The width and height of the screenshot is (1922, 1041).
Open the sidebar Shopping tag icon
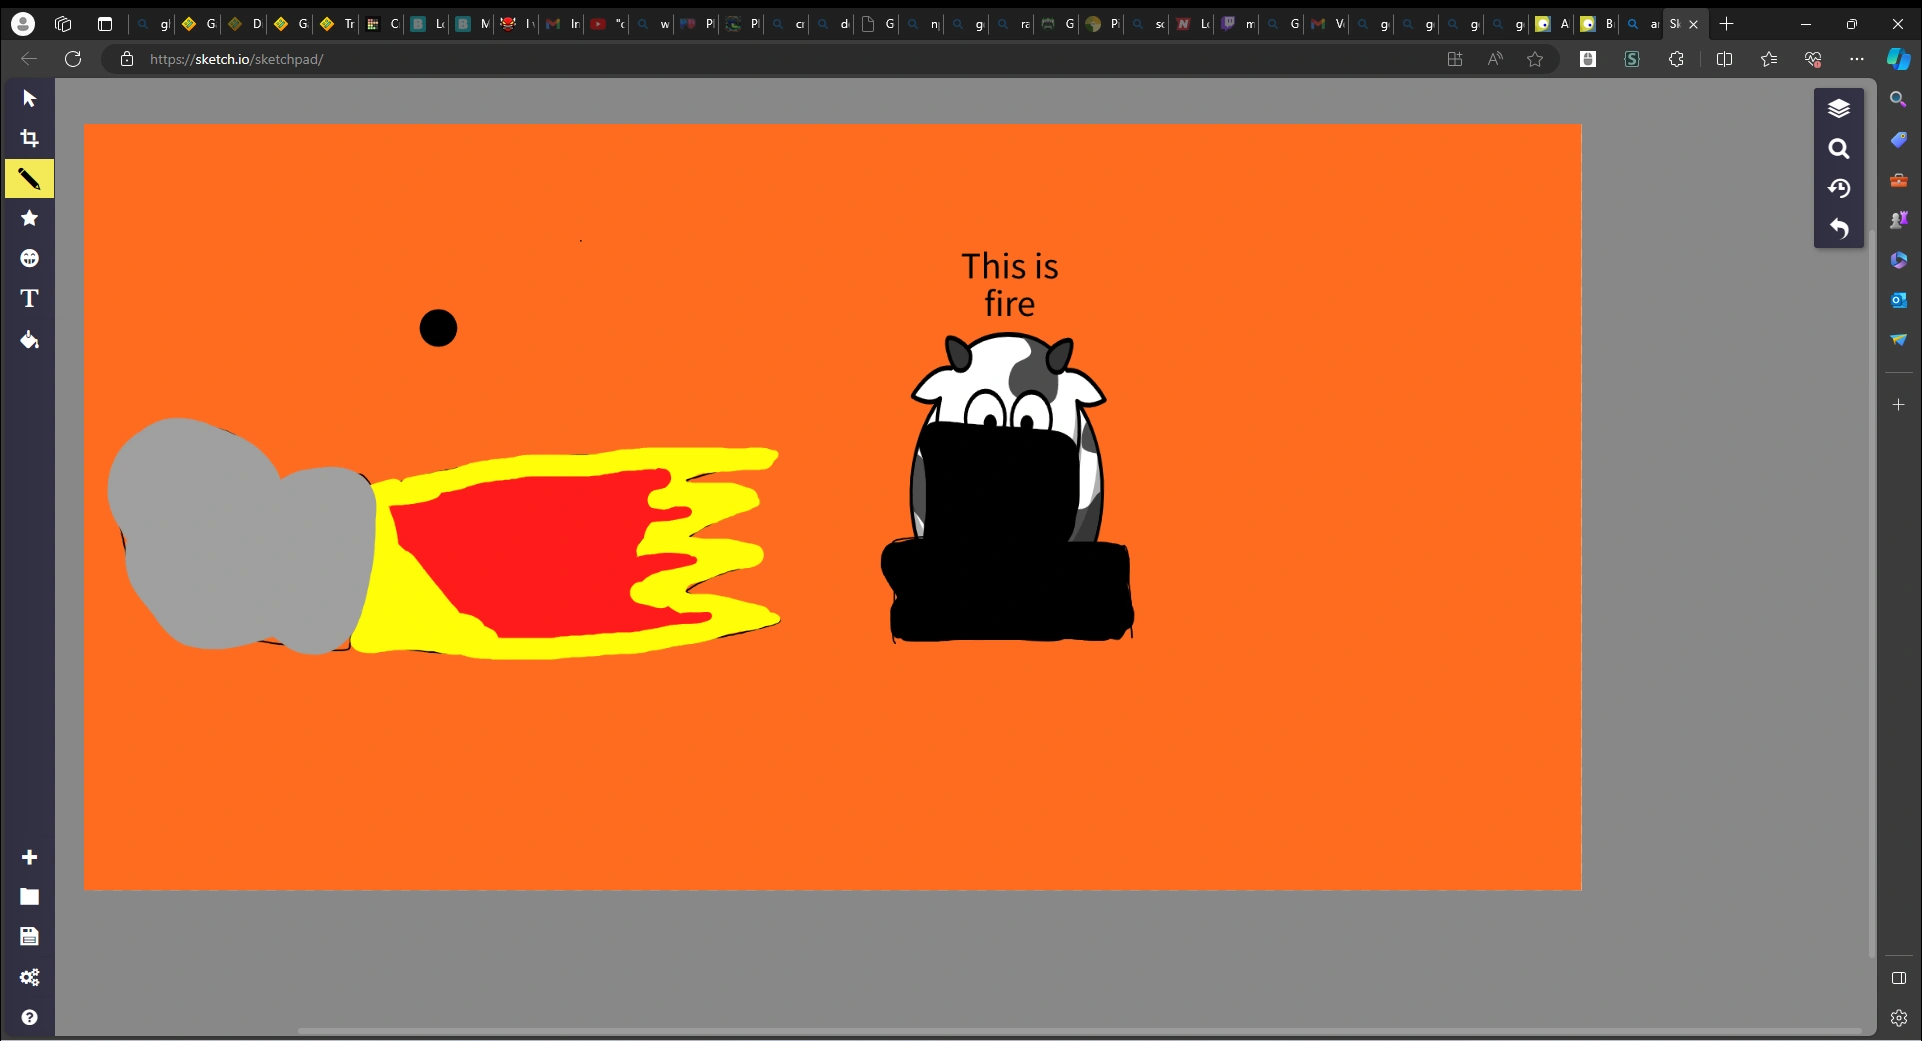1898,140
